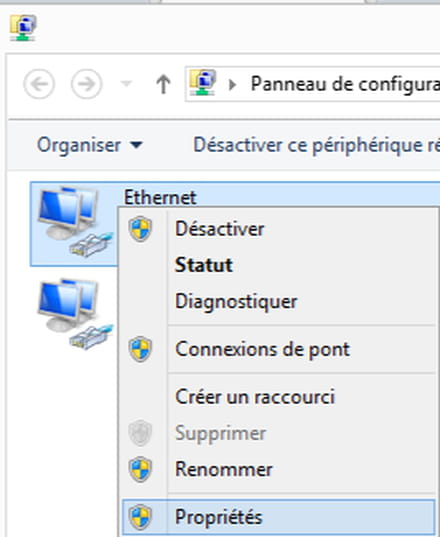This screenshot has height=537, width=440.
Task: Click Désactiver ce périphérique réseau toolbar button
Action: coord(316,145)
